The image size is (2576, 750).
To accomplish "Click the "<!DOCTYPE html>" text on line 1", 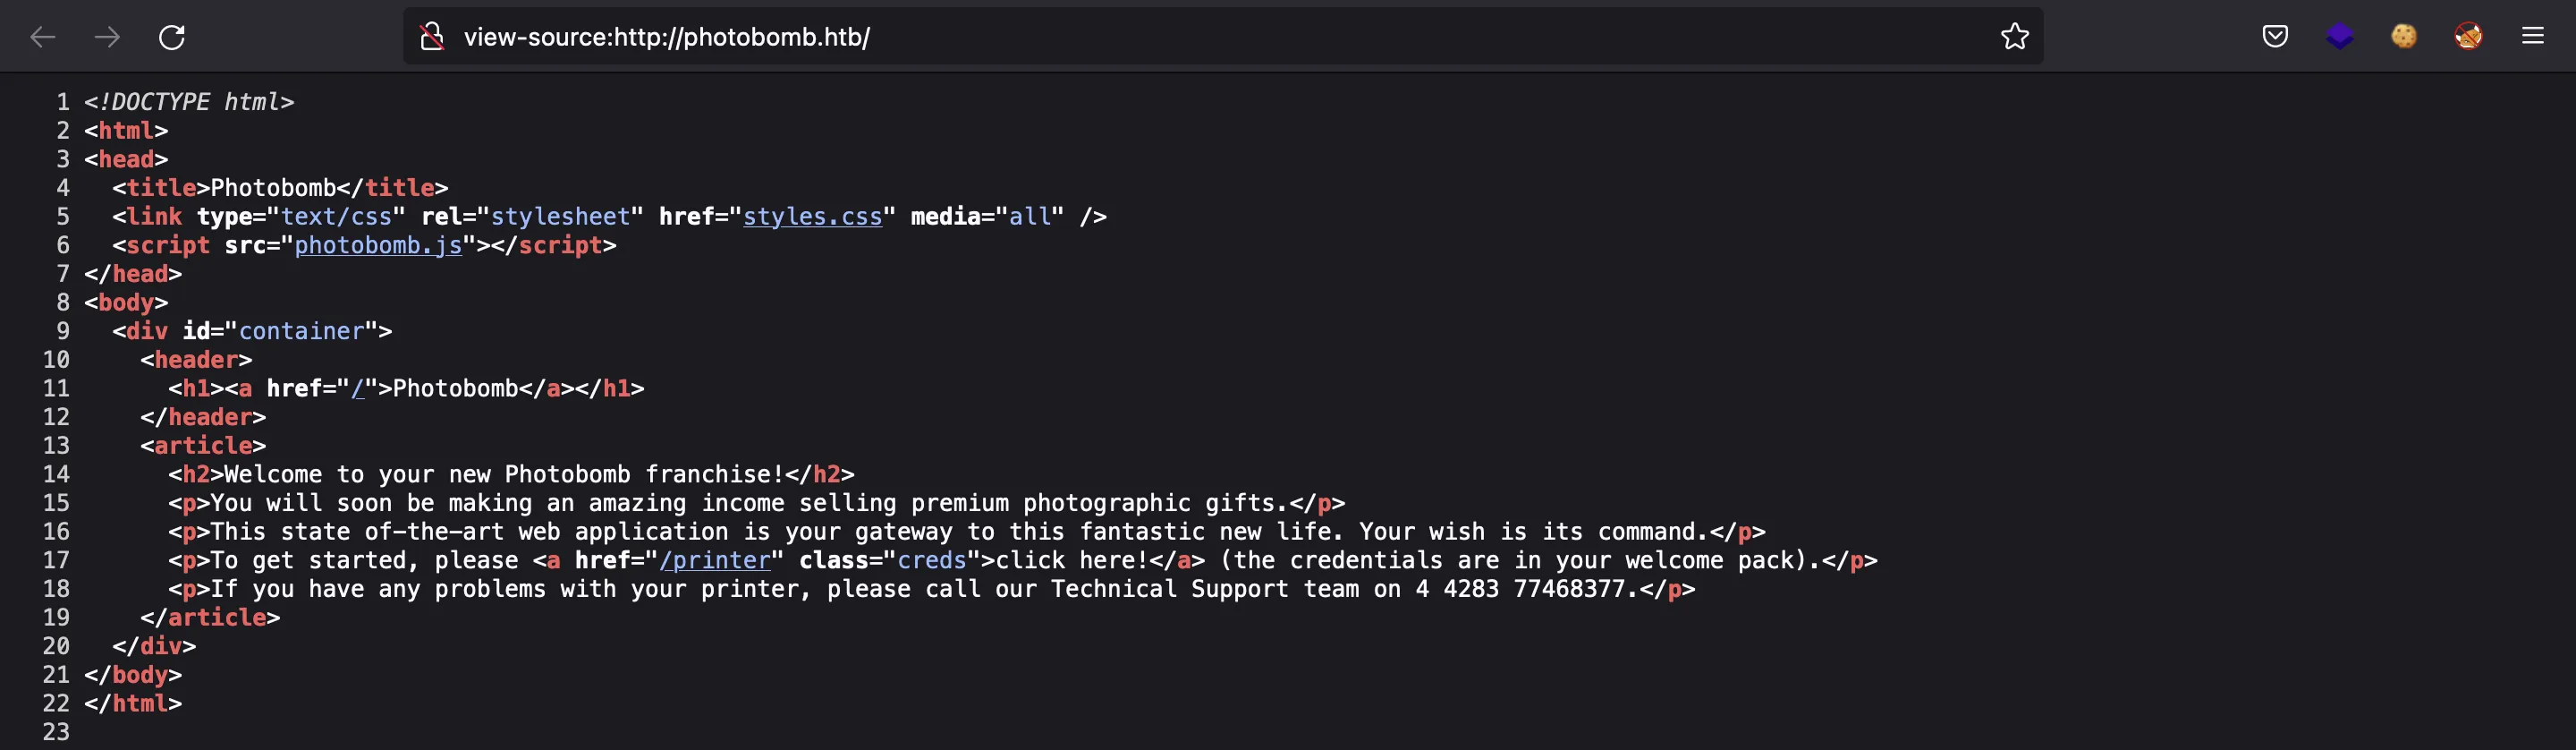I will point(189,102).
